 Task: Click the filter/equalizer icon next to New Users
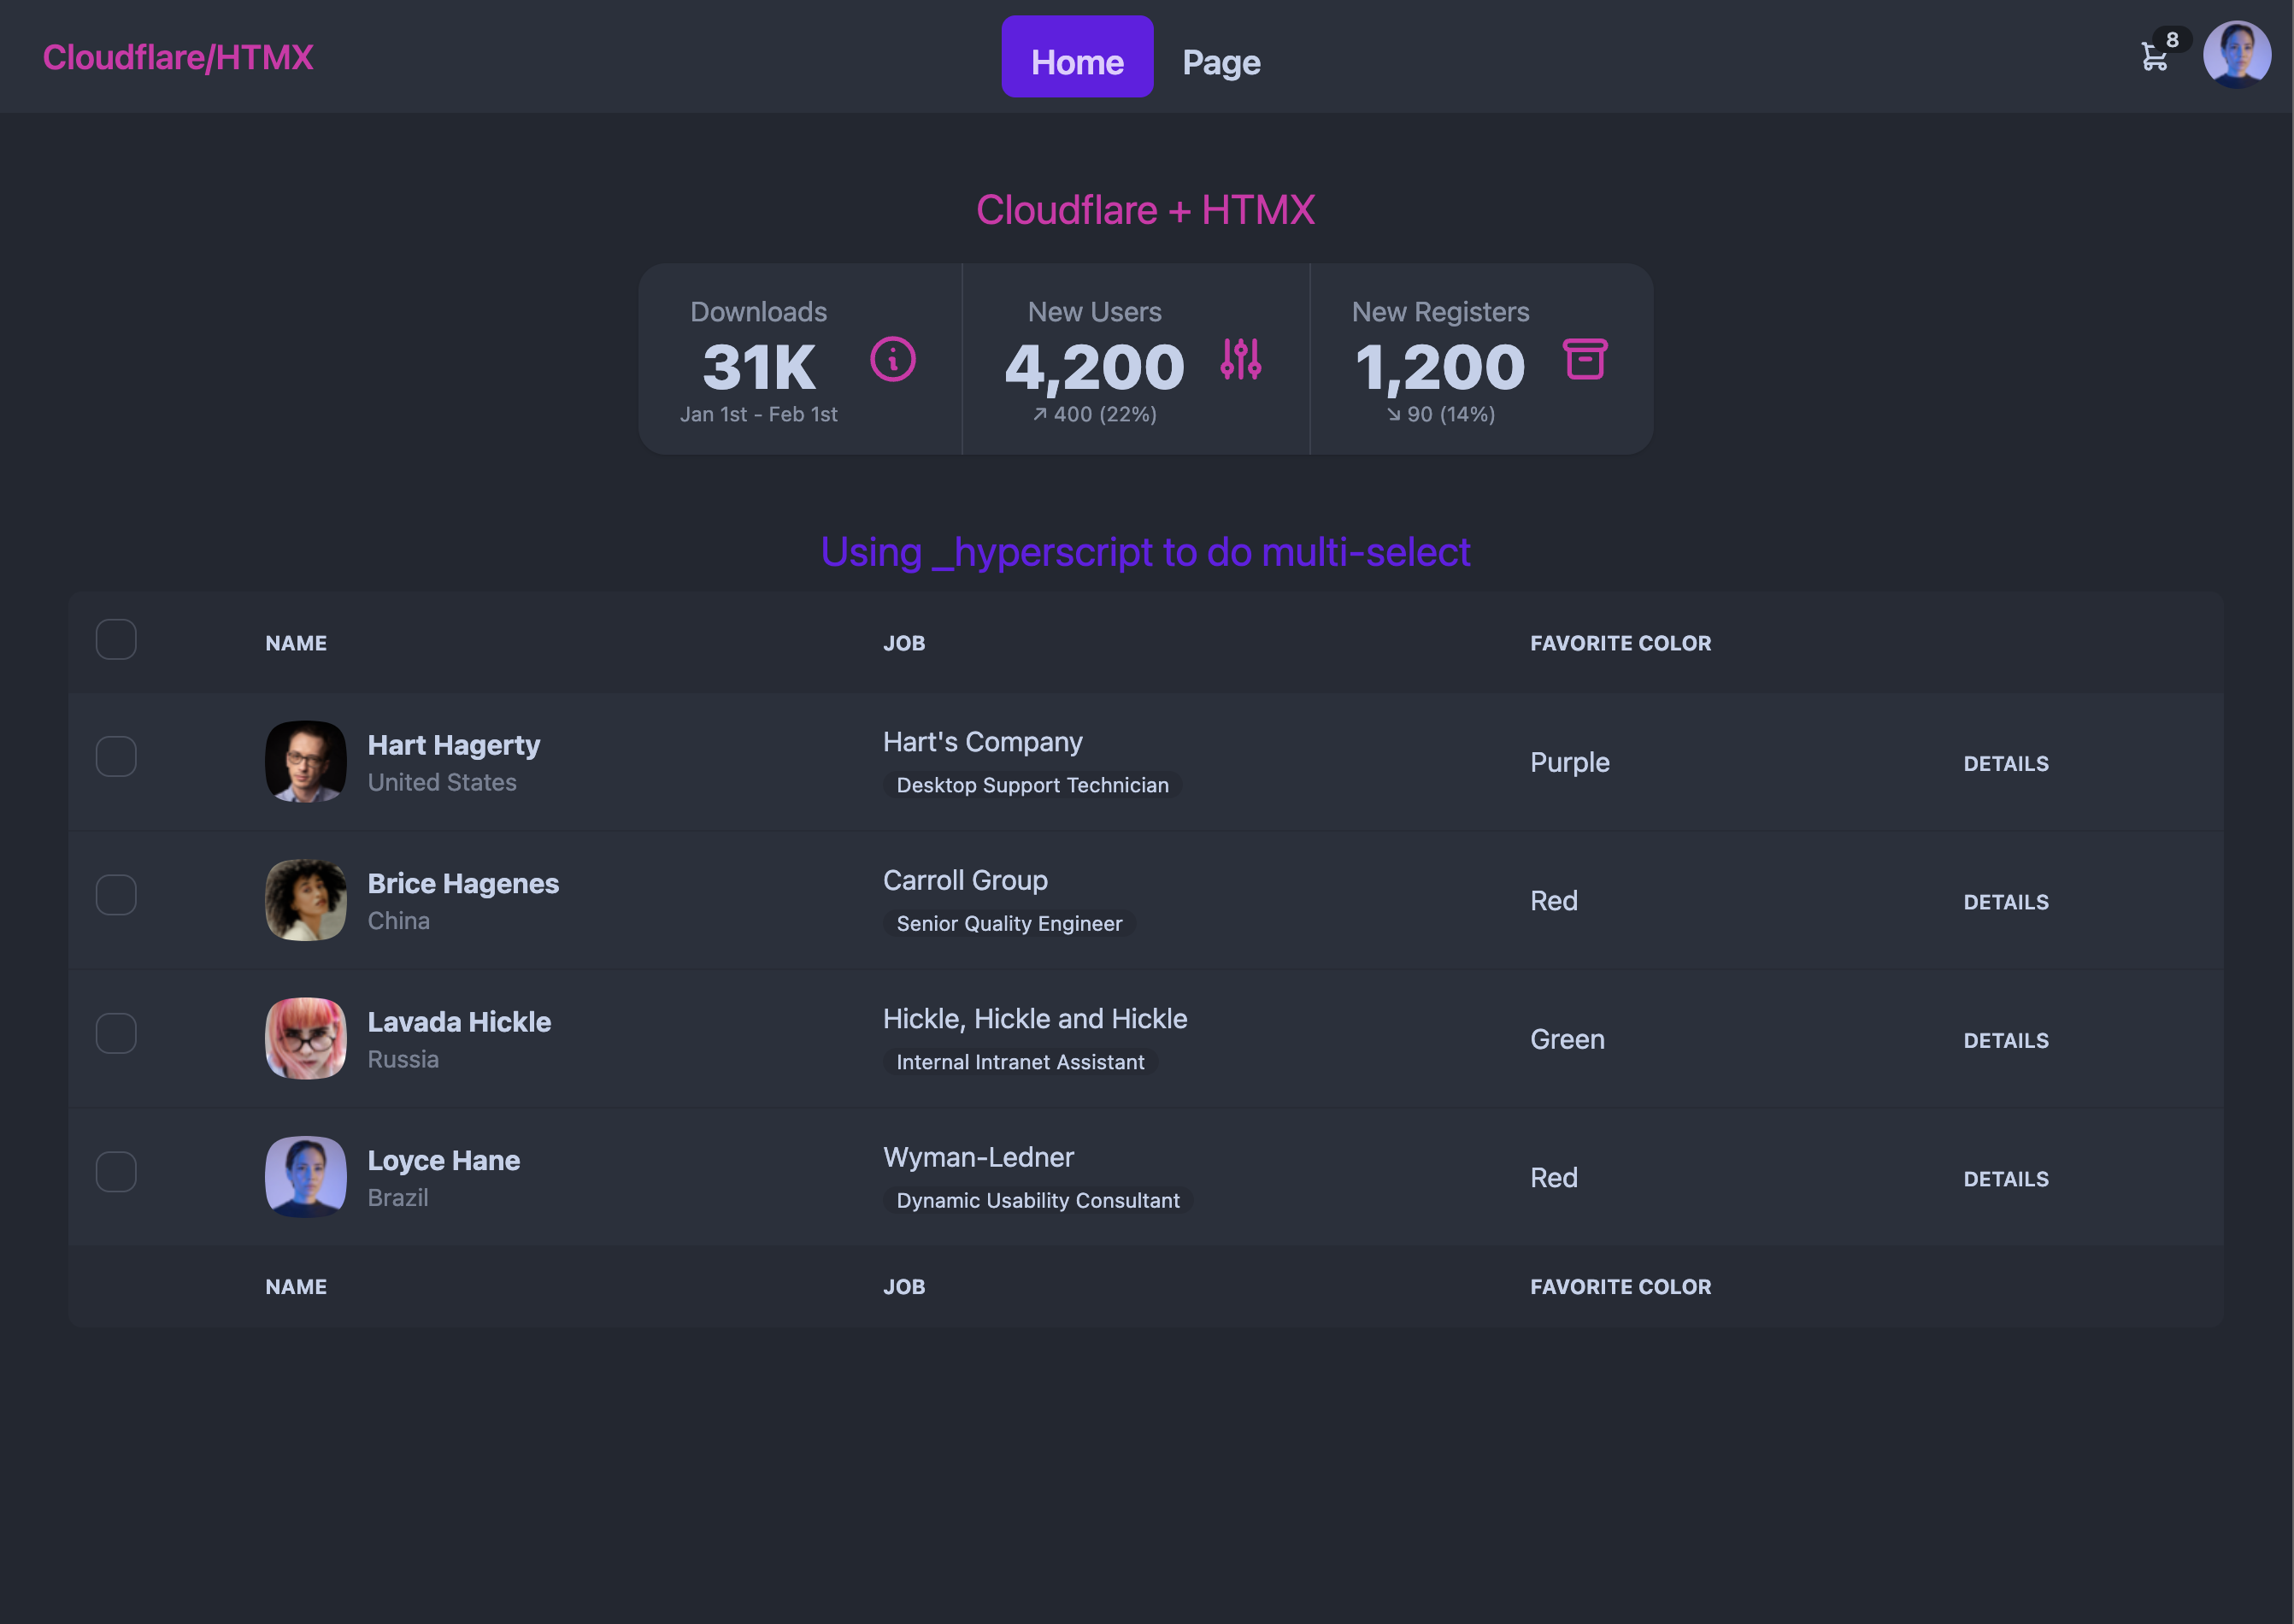click(x=1241, y=361)
